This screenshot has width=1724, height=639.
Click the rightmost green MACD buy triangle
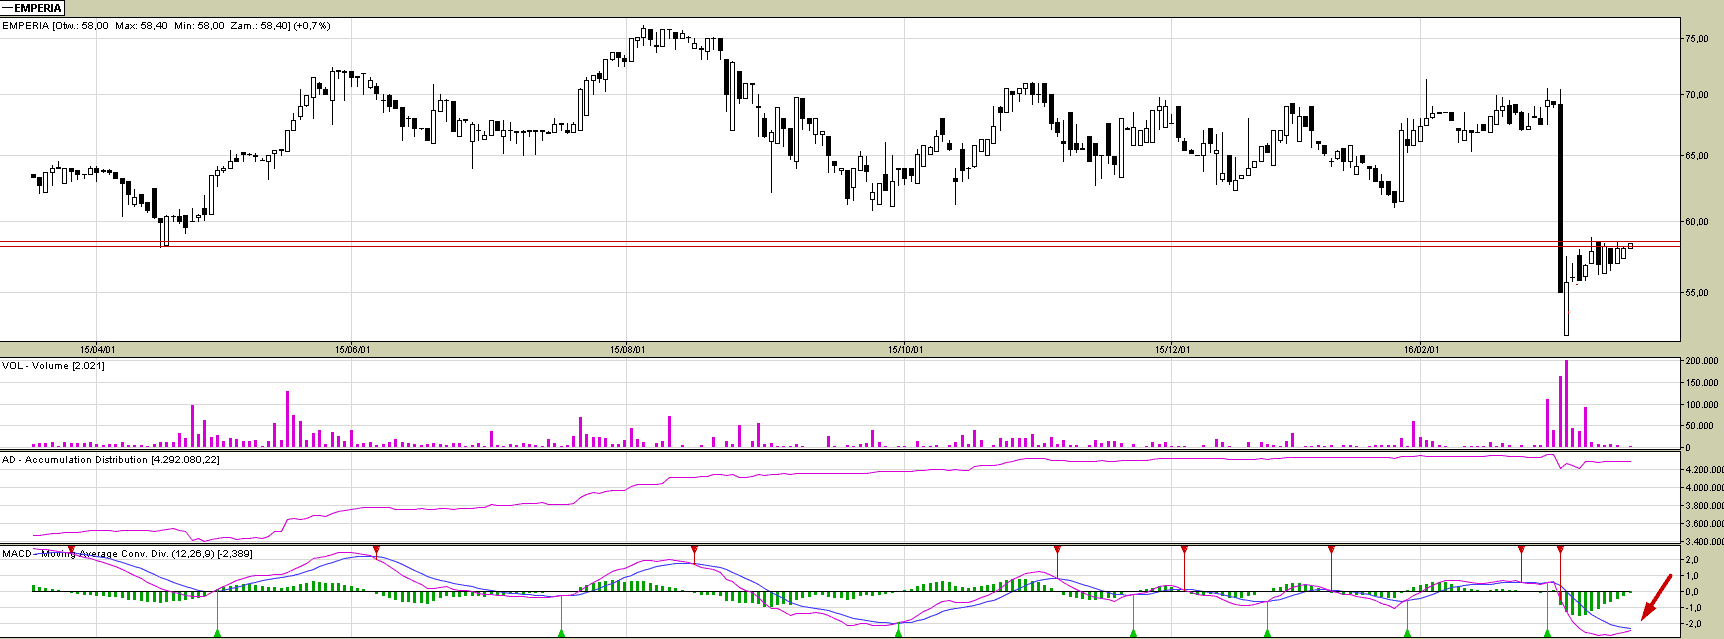click(x=1547, y=631)
